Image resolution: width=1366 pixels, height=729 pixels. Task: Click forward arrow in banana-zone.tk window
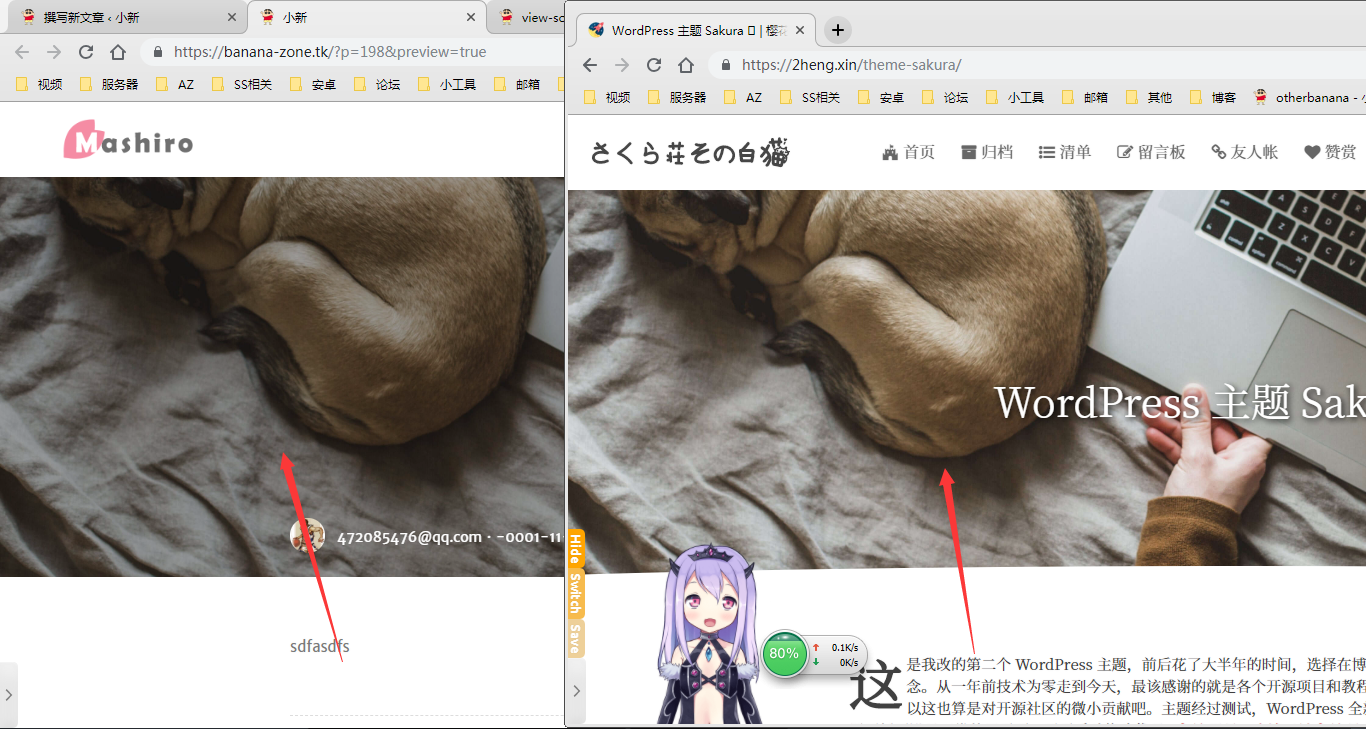[x=54, y=52]
